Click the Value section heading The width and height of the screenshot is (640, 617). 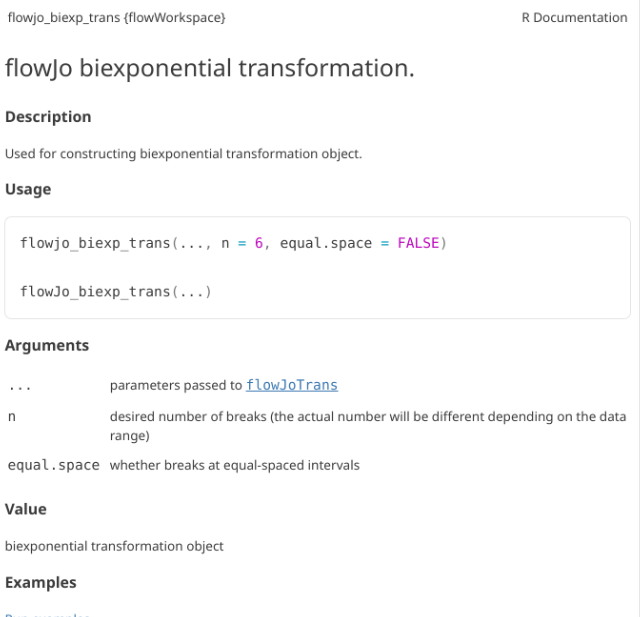click(x=26, y=509)
